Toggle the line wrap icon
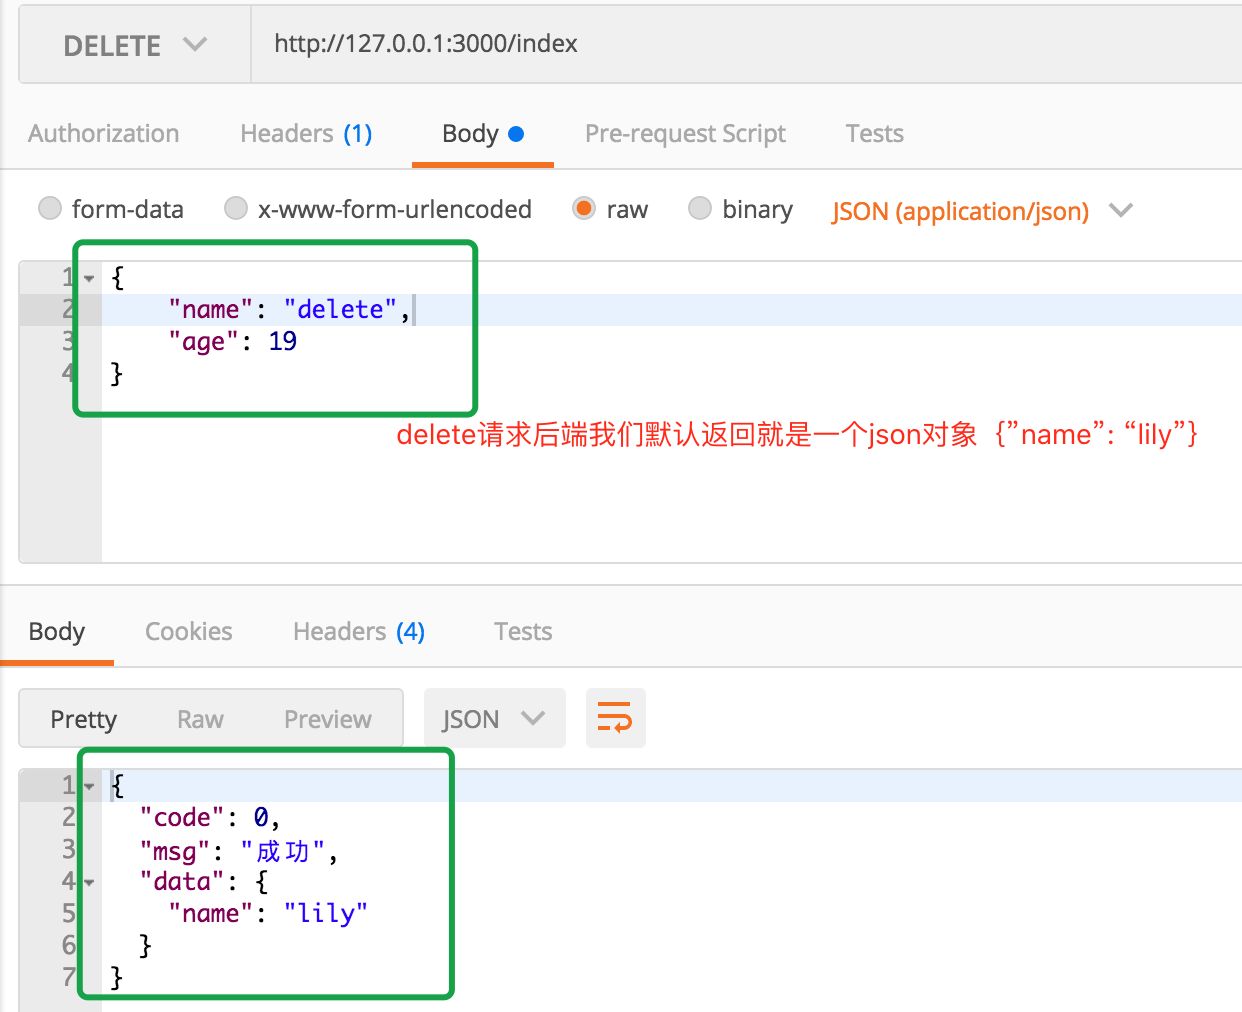Viewport: 1242px width, 1012px height. tap(615, 718)
